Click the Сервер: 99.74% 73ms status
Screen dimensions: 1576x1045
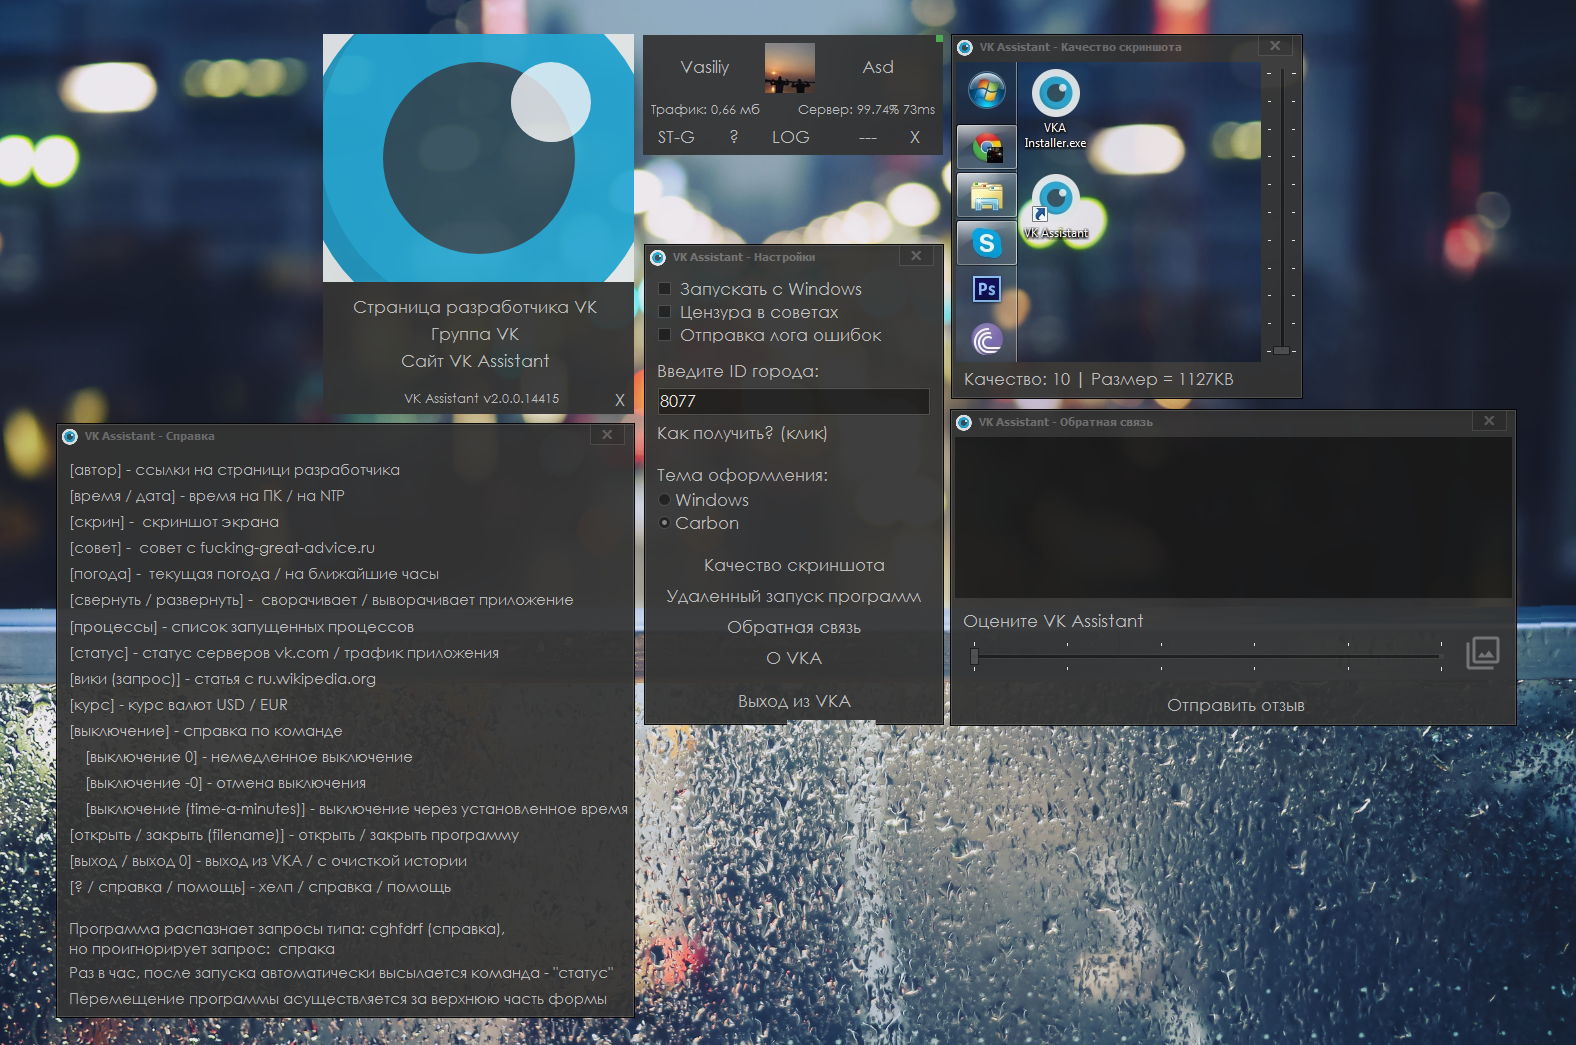(x=866, y=110)
